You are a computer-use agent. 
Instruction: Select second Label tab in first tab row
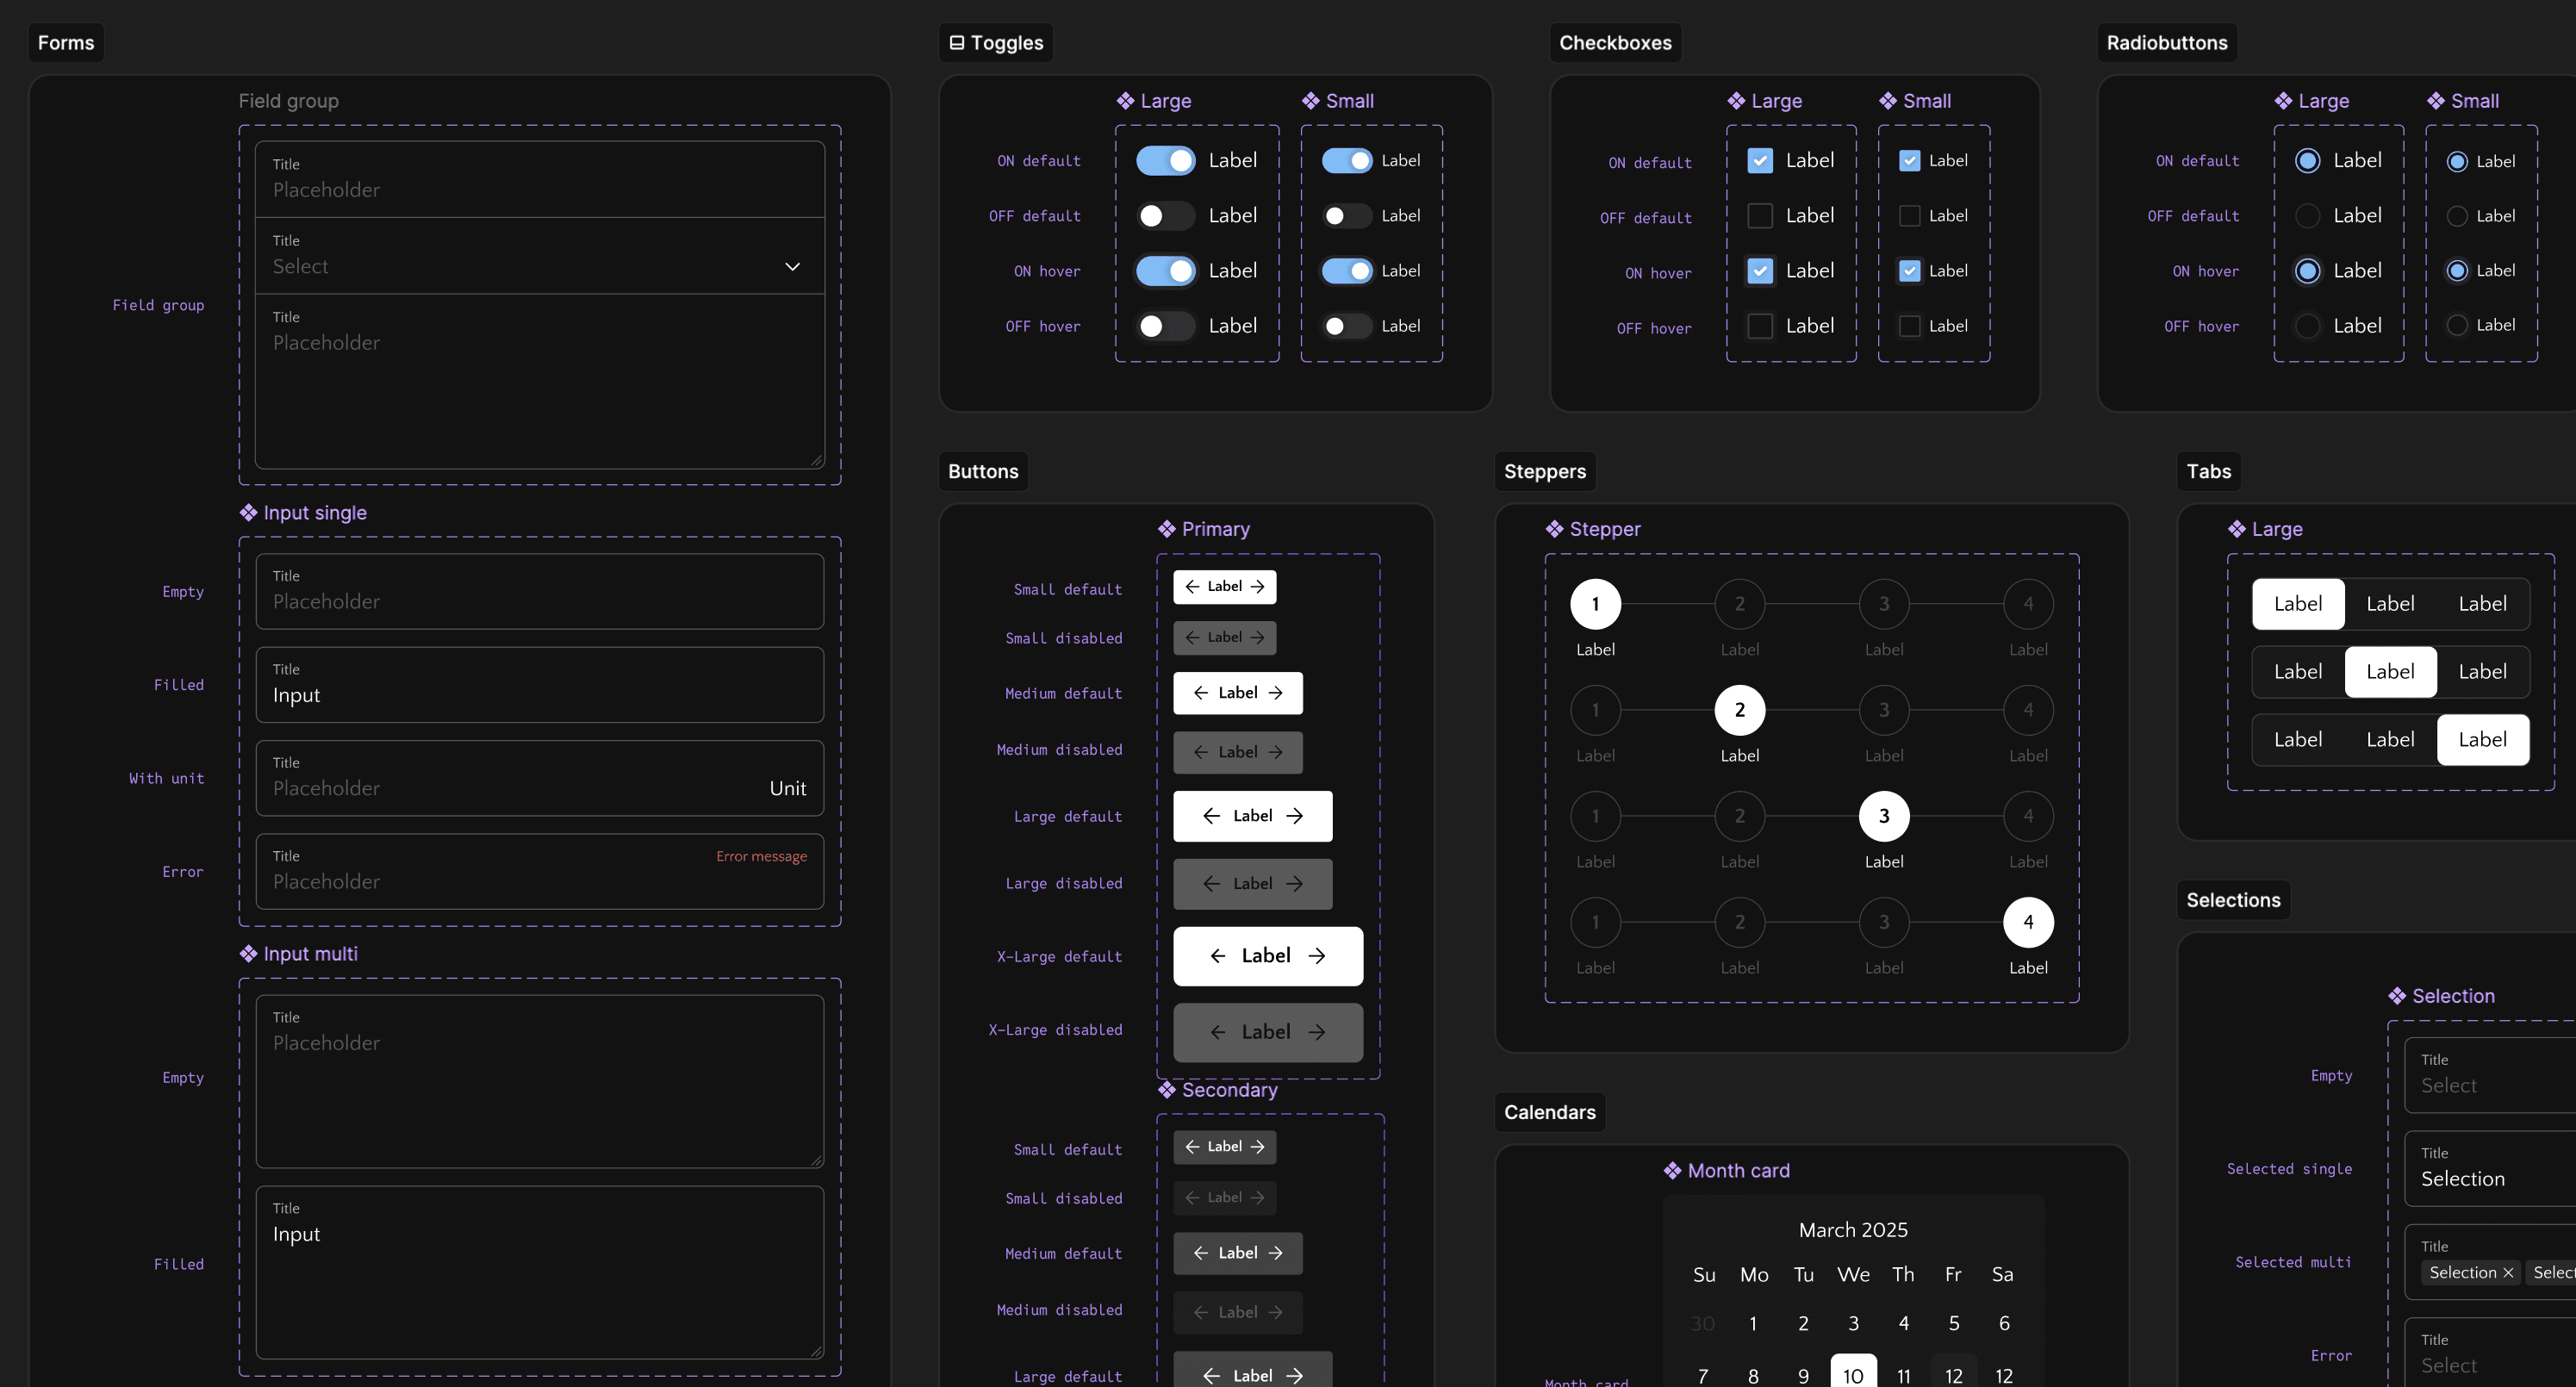click(x=2390, y=604)
